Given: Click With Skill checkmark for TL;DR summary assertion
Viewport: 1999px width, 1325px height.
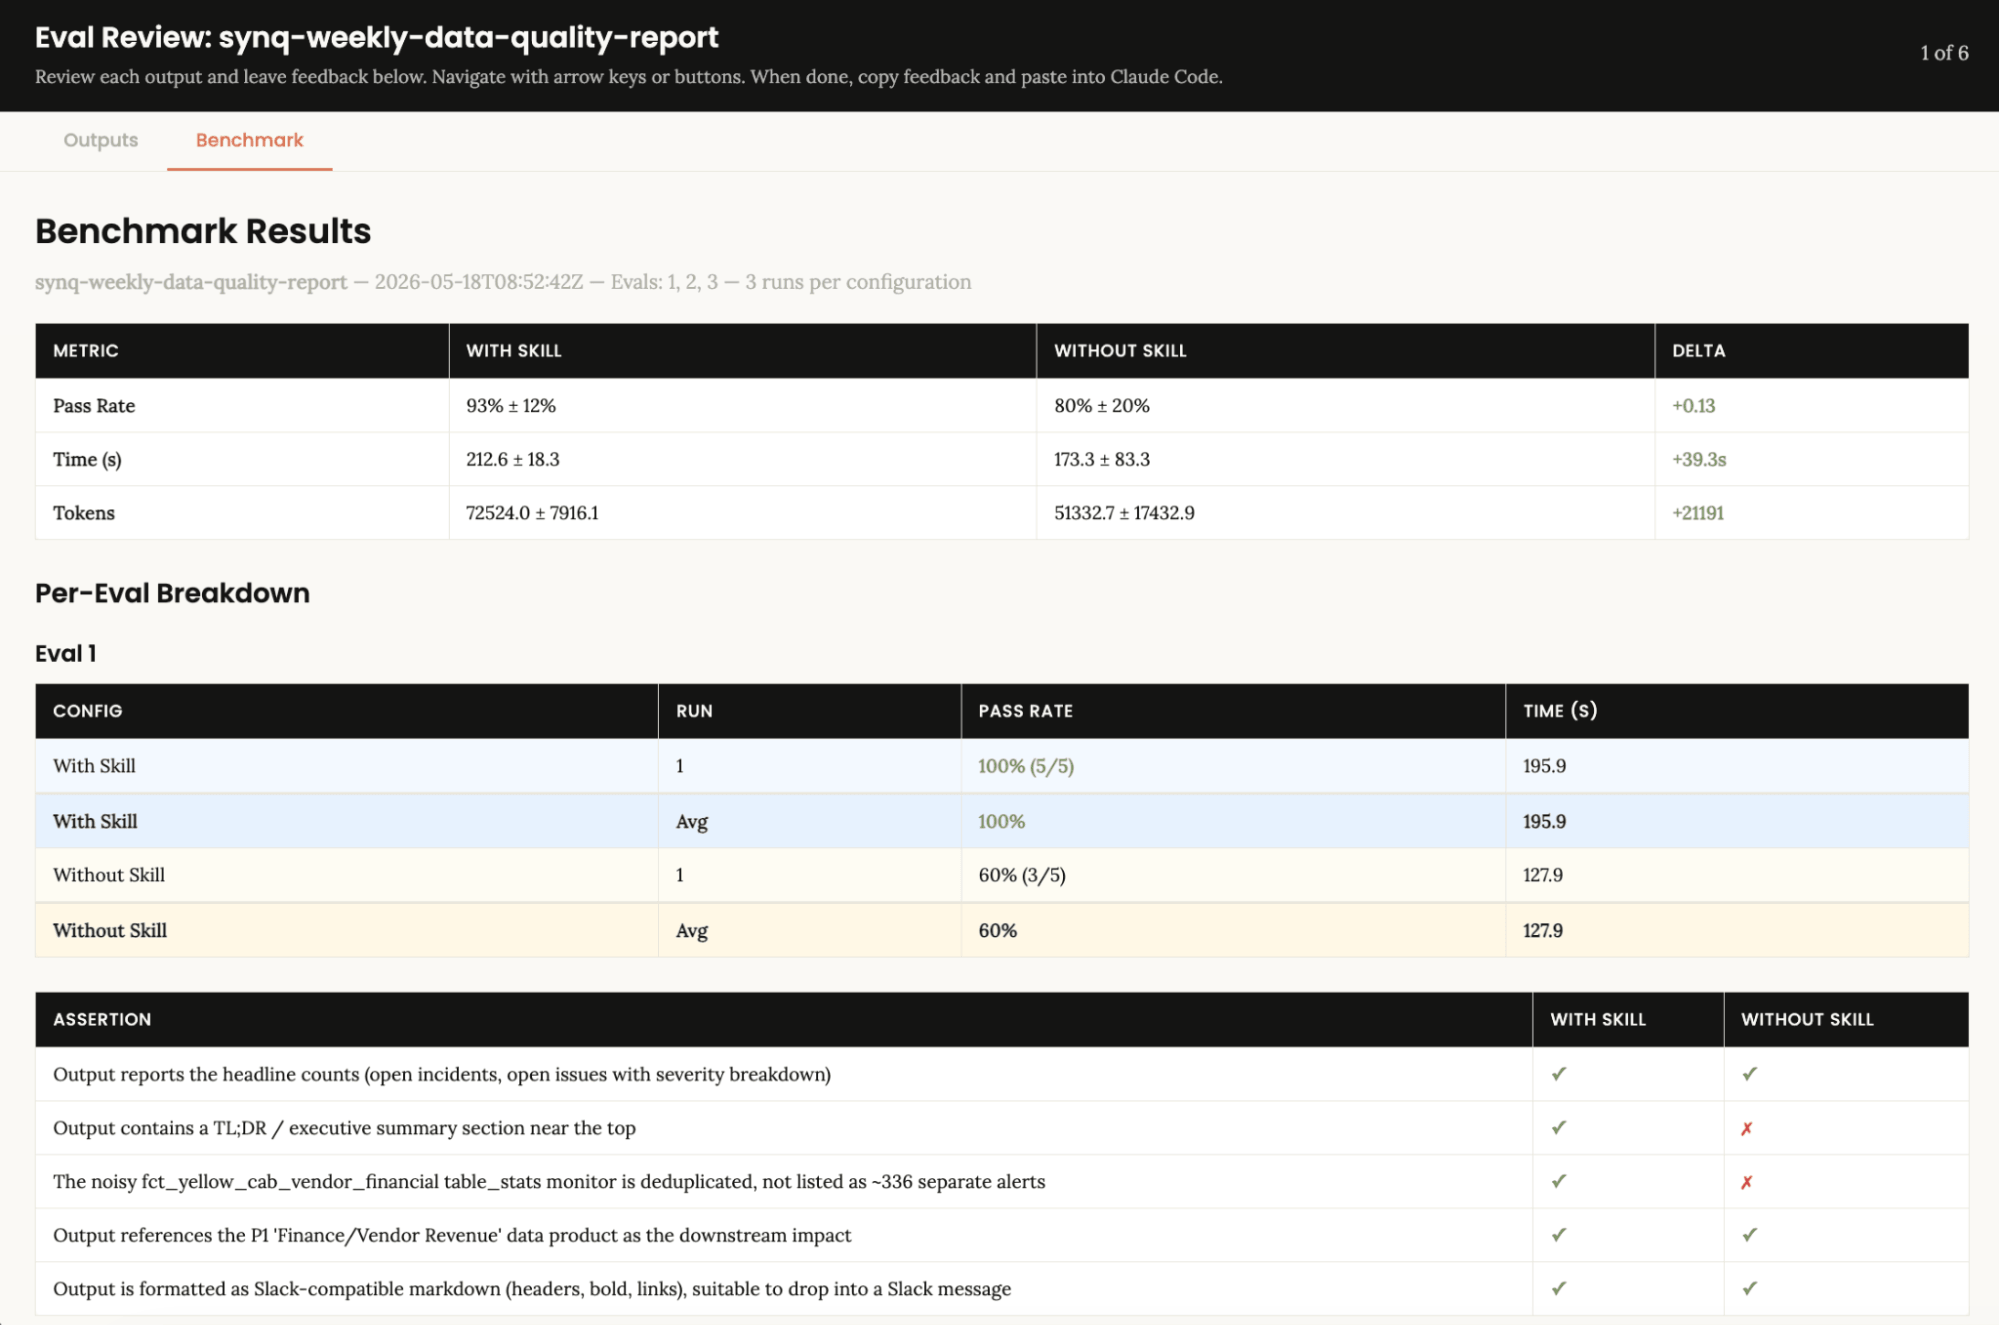Looking at the screenshot, I should (1558, 1128).
